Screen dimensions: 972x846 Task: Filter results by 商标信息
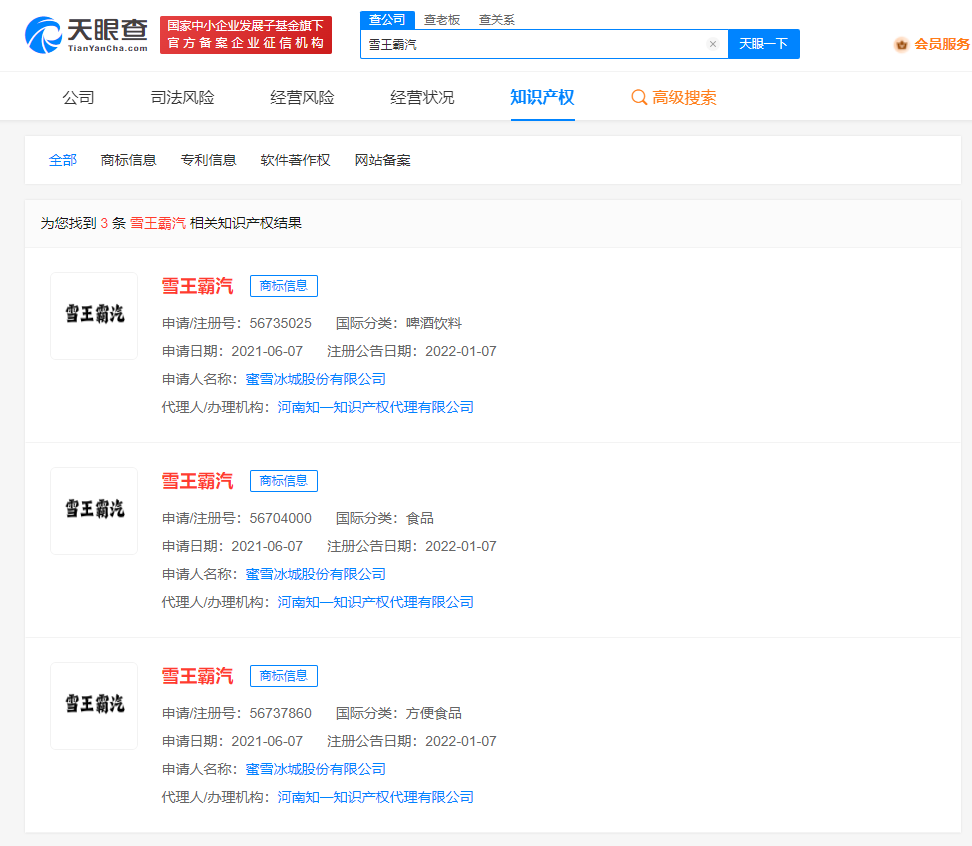pyautogui.click(x=128, y=160)
